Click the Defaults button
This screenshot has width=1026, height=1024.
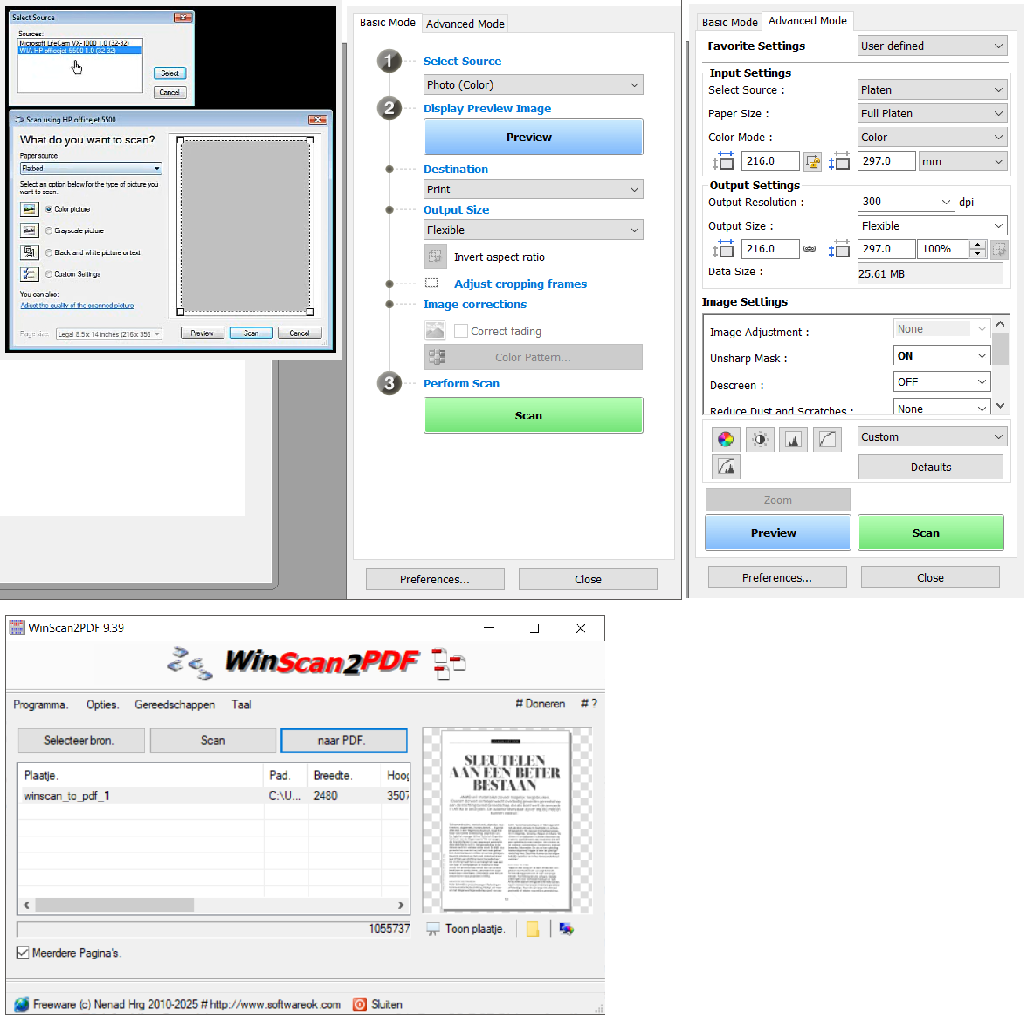coord(930,467)
